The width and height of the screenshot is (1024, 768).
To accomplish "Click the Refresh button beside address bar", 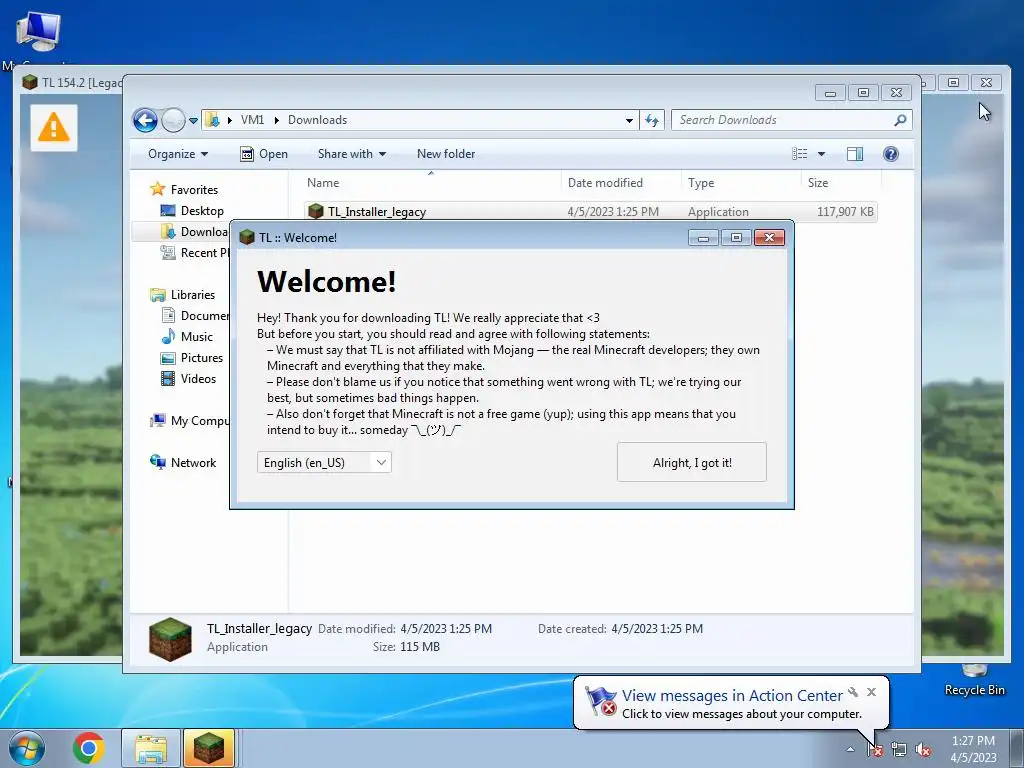I will tap(652, 120).
